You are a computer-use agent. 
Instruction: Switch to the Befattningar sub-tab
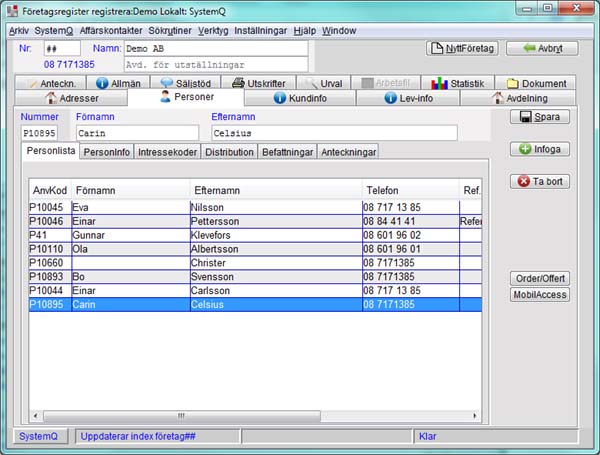[288, 152]
